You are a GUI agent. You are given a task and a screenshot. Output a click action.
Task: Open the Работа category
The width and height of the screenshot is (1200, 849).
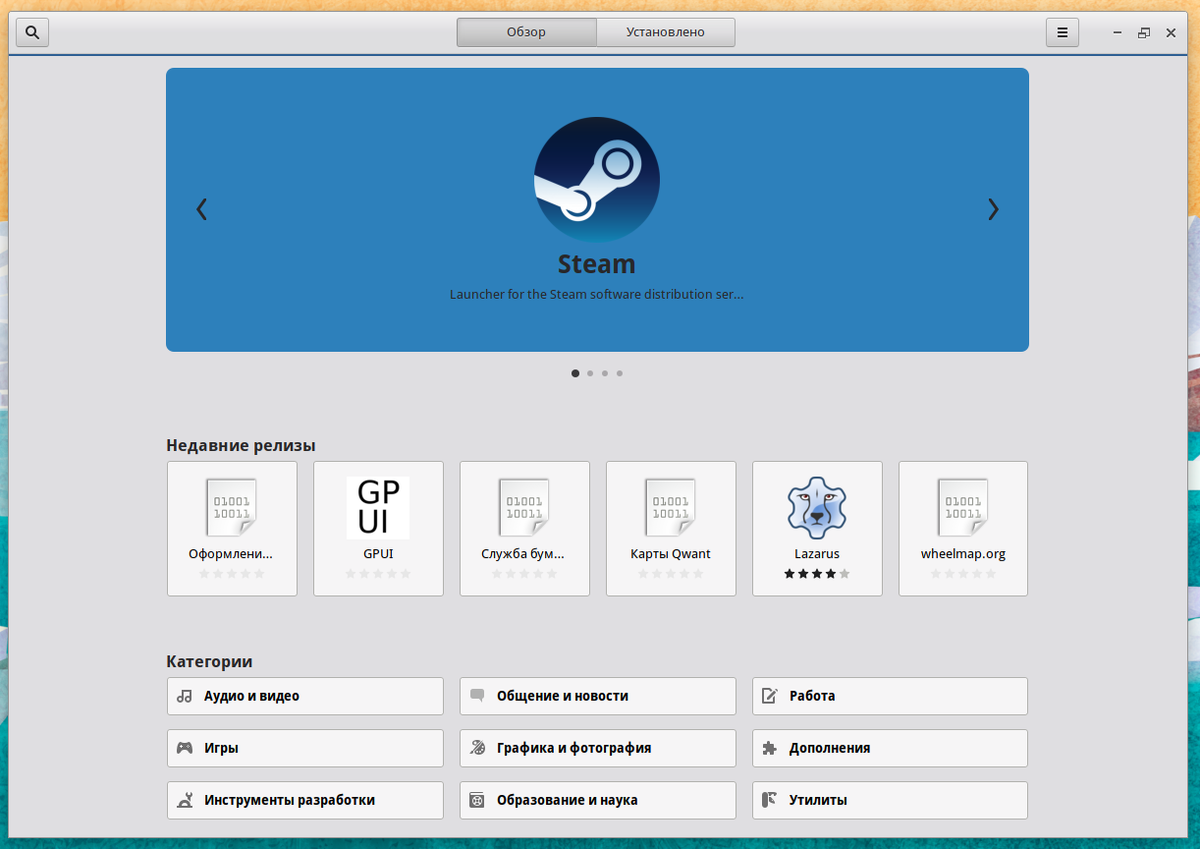[890, 696]
